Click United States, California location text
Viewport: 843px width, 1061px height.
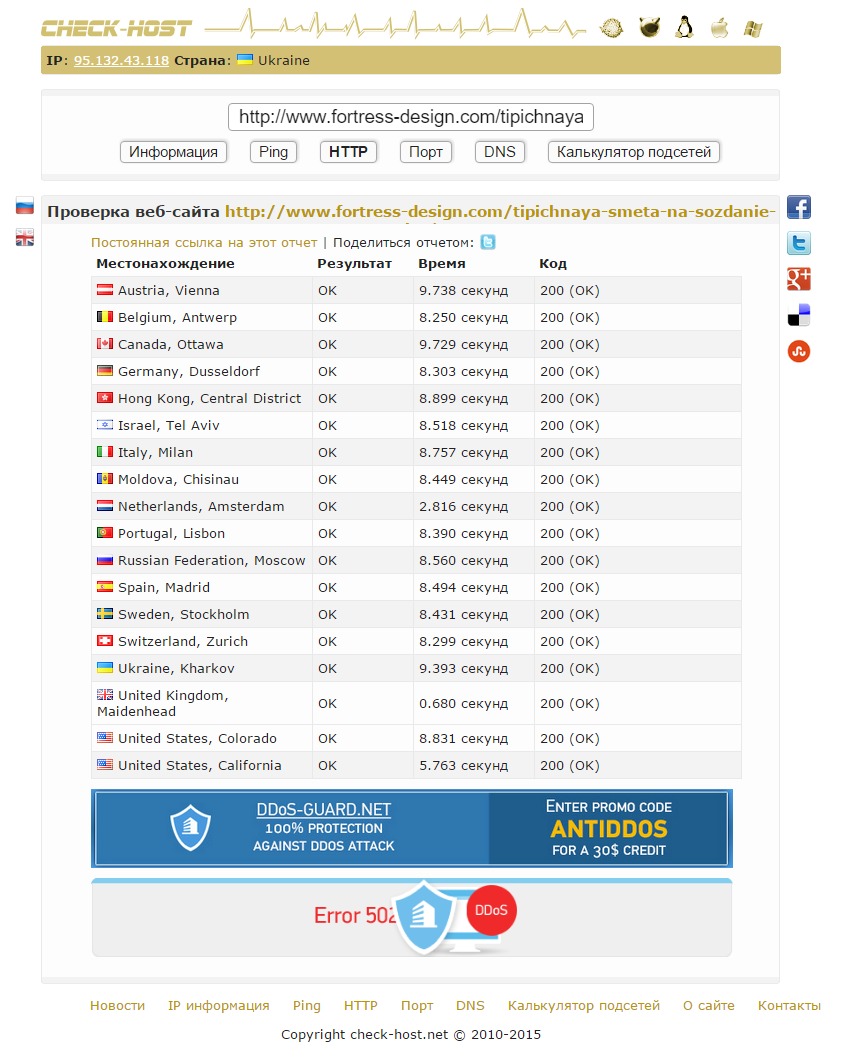point(200,765)
